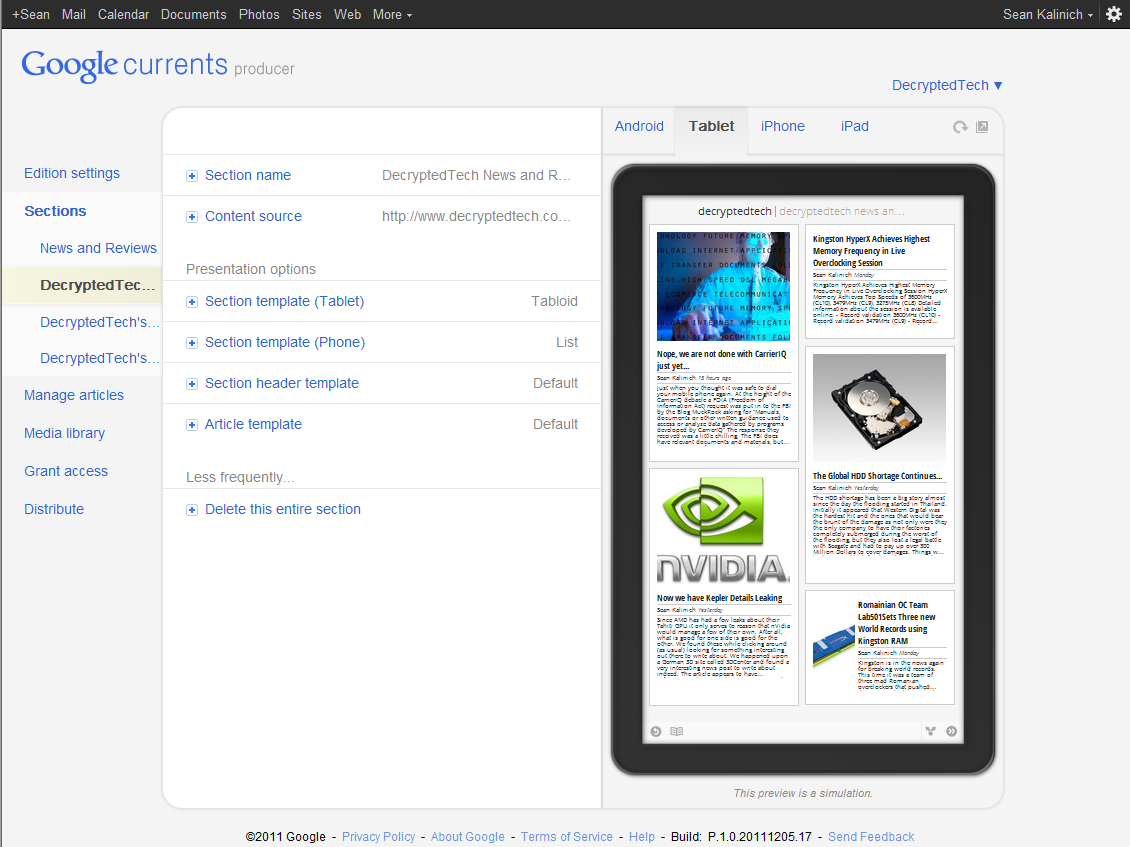Expand Section header template option
This screenshot has height=847, width=1130.
(192, 384)
